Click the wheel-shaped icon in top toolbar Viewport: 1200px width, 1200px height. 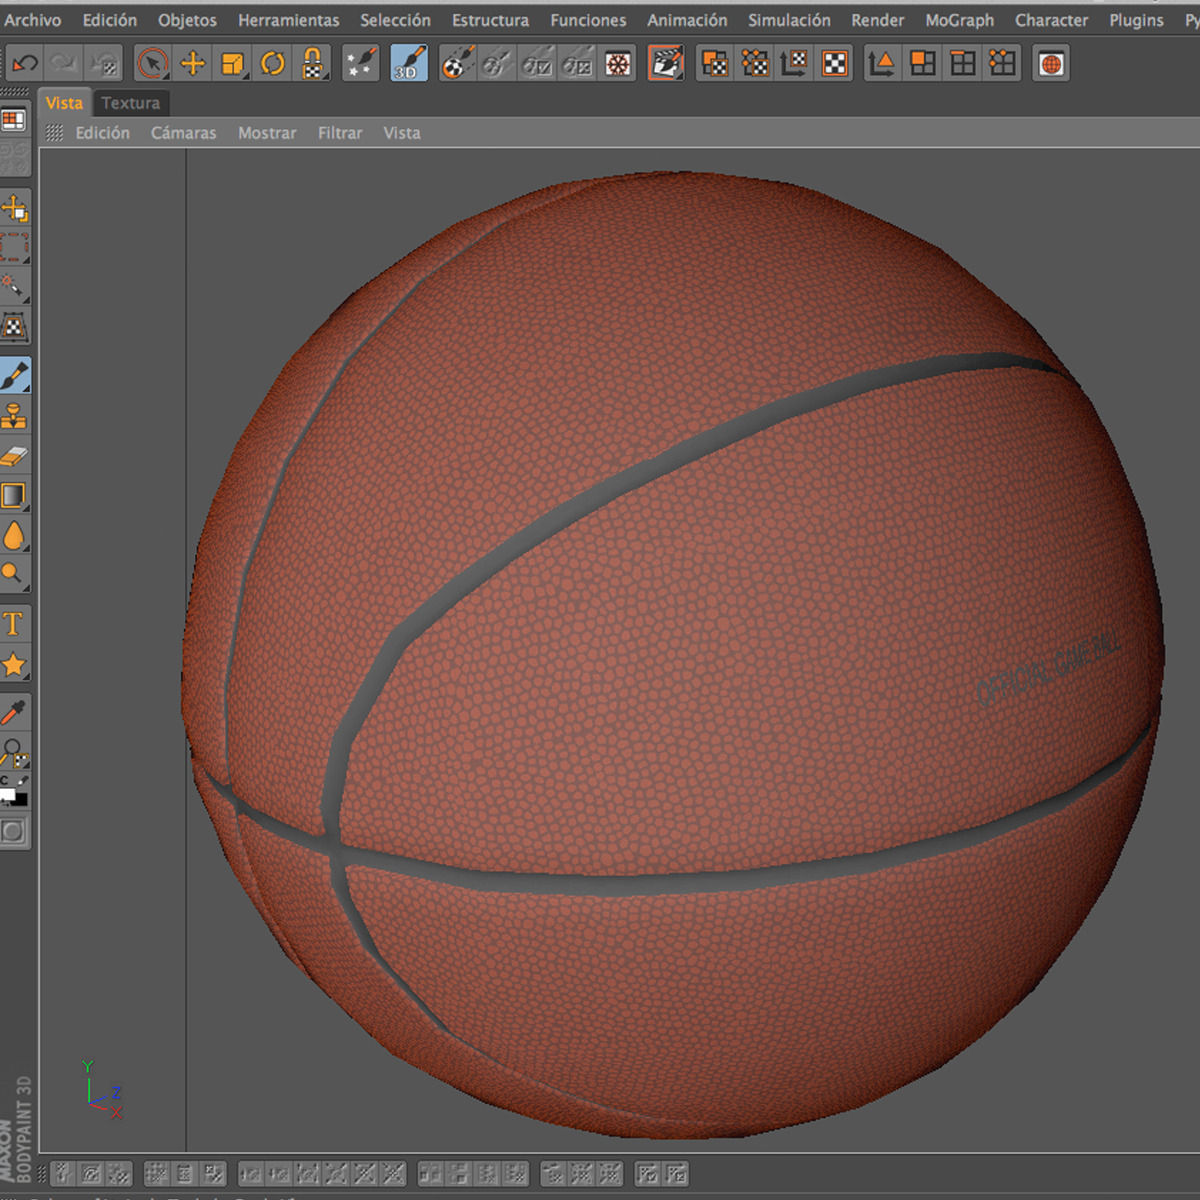(619, 64)
